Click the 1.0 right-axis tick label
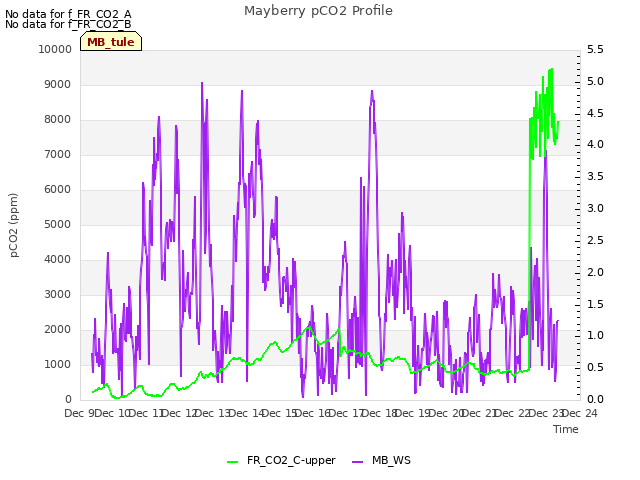This screenshot has height=480, width=640. coord(595,336)
